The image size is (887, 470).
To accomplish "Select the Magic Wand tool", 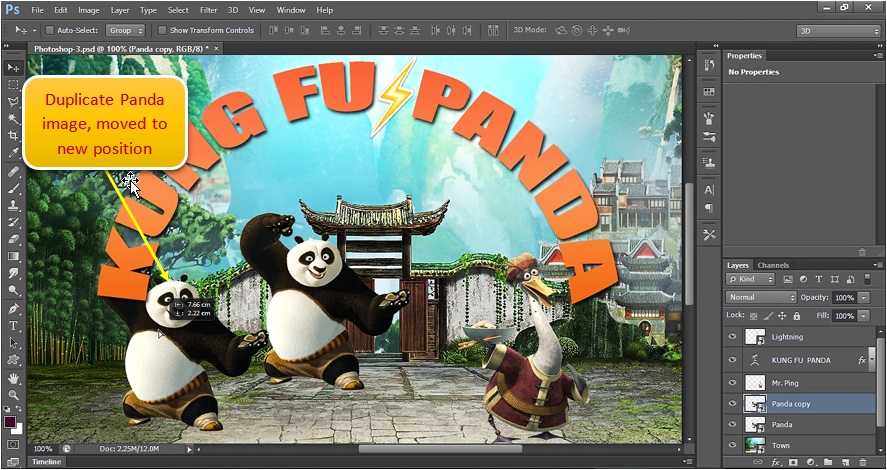I will click(x=13, y=119).
